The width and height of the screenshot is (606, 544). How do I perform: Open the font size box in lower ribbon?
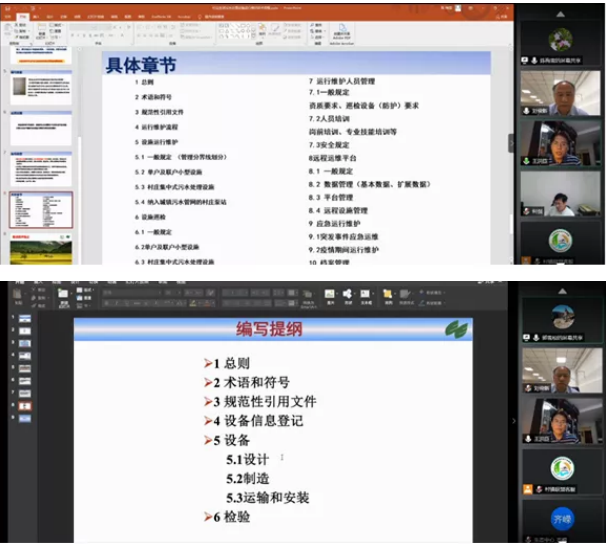tap(172, 293)
